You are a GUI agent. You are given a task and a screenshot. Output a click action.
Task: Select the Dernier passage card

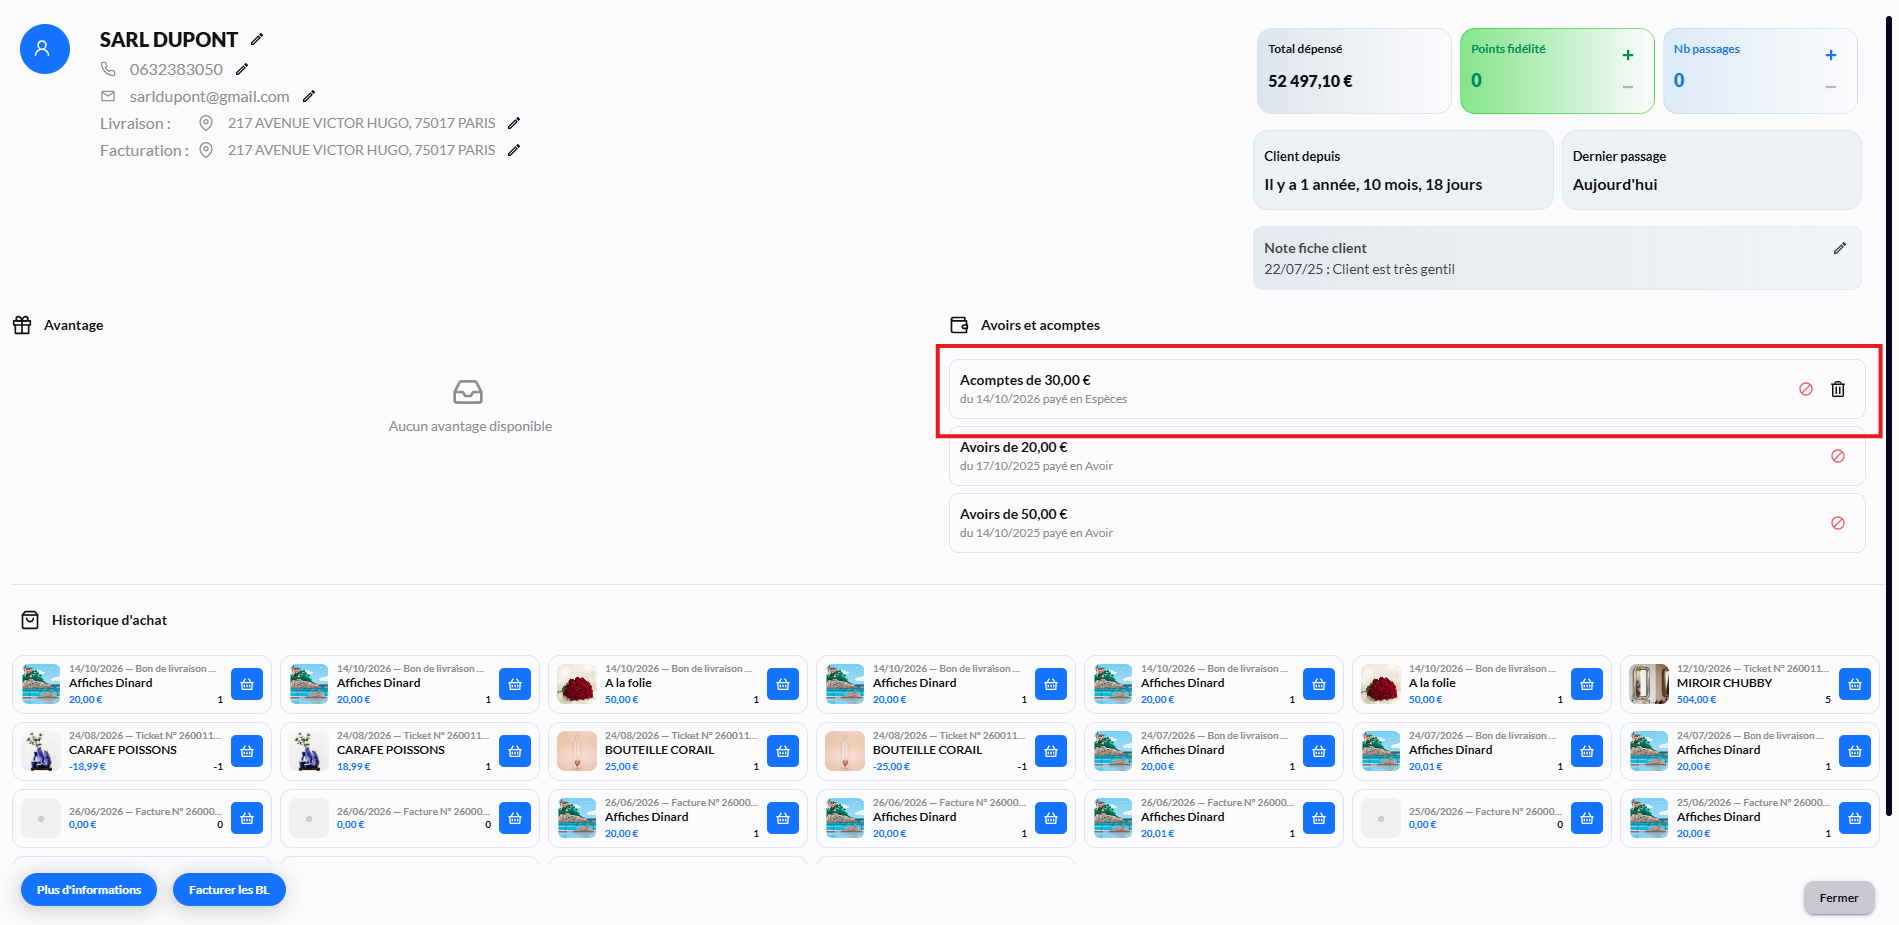coord(1712,170)
